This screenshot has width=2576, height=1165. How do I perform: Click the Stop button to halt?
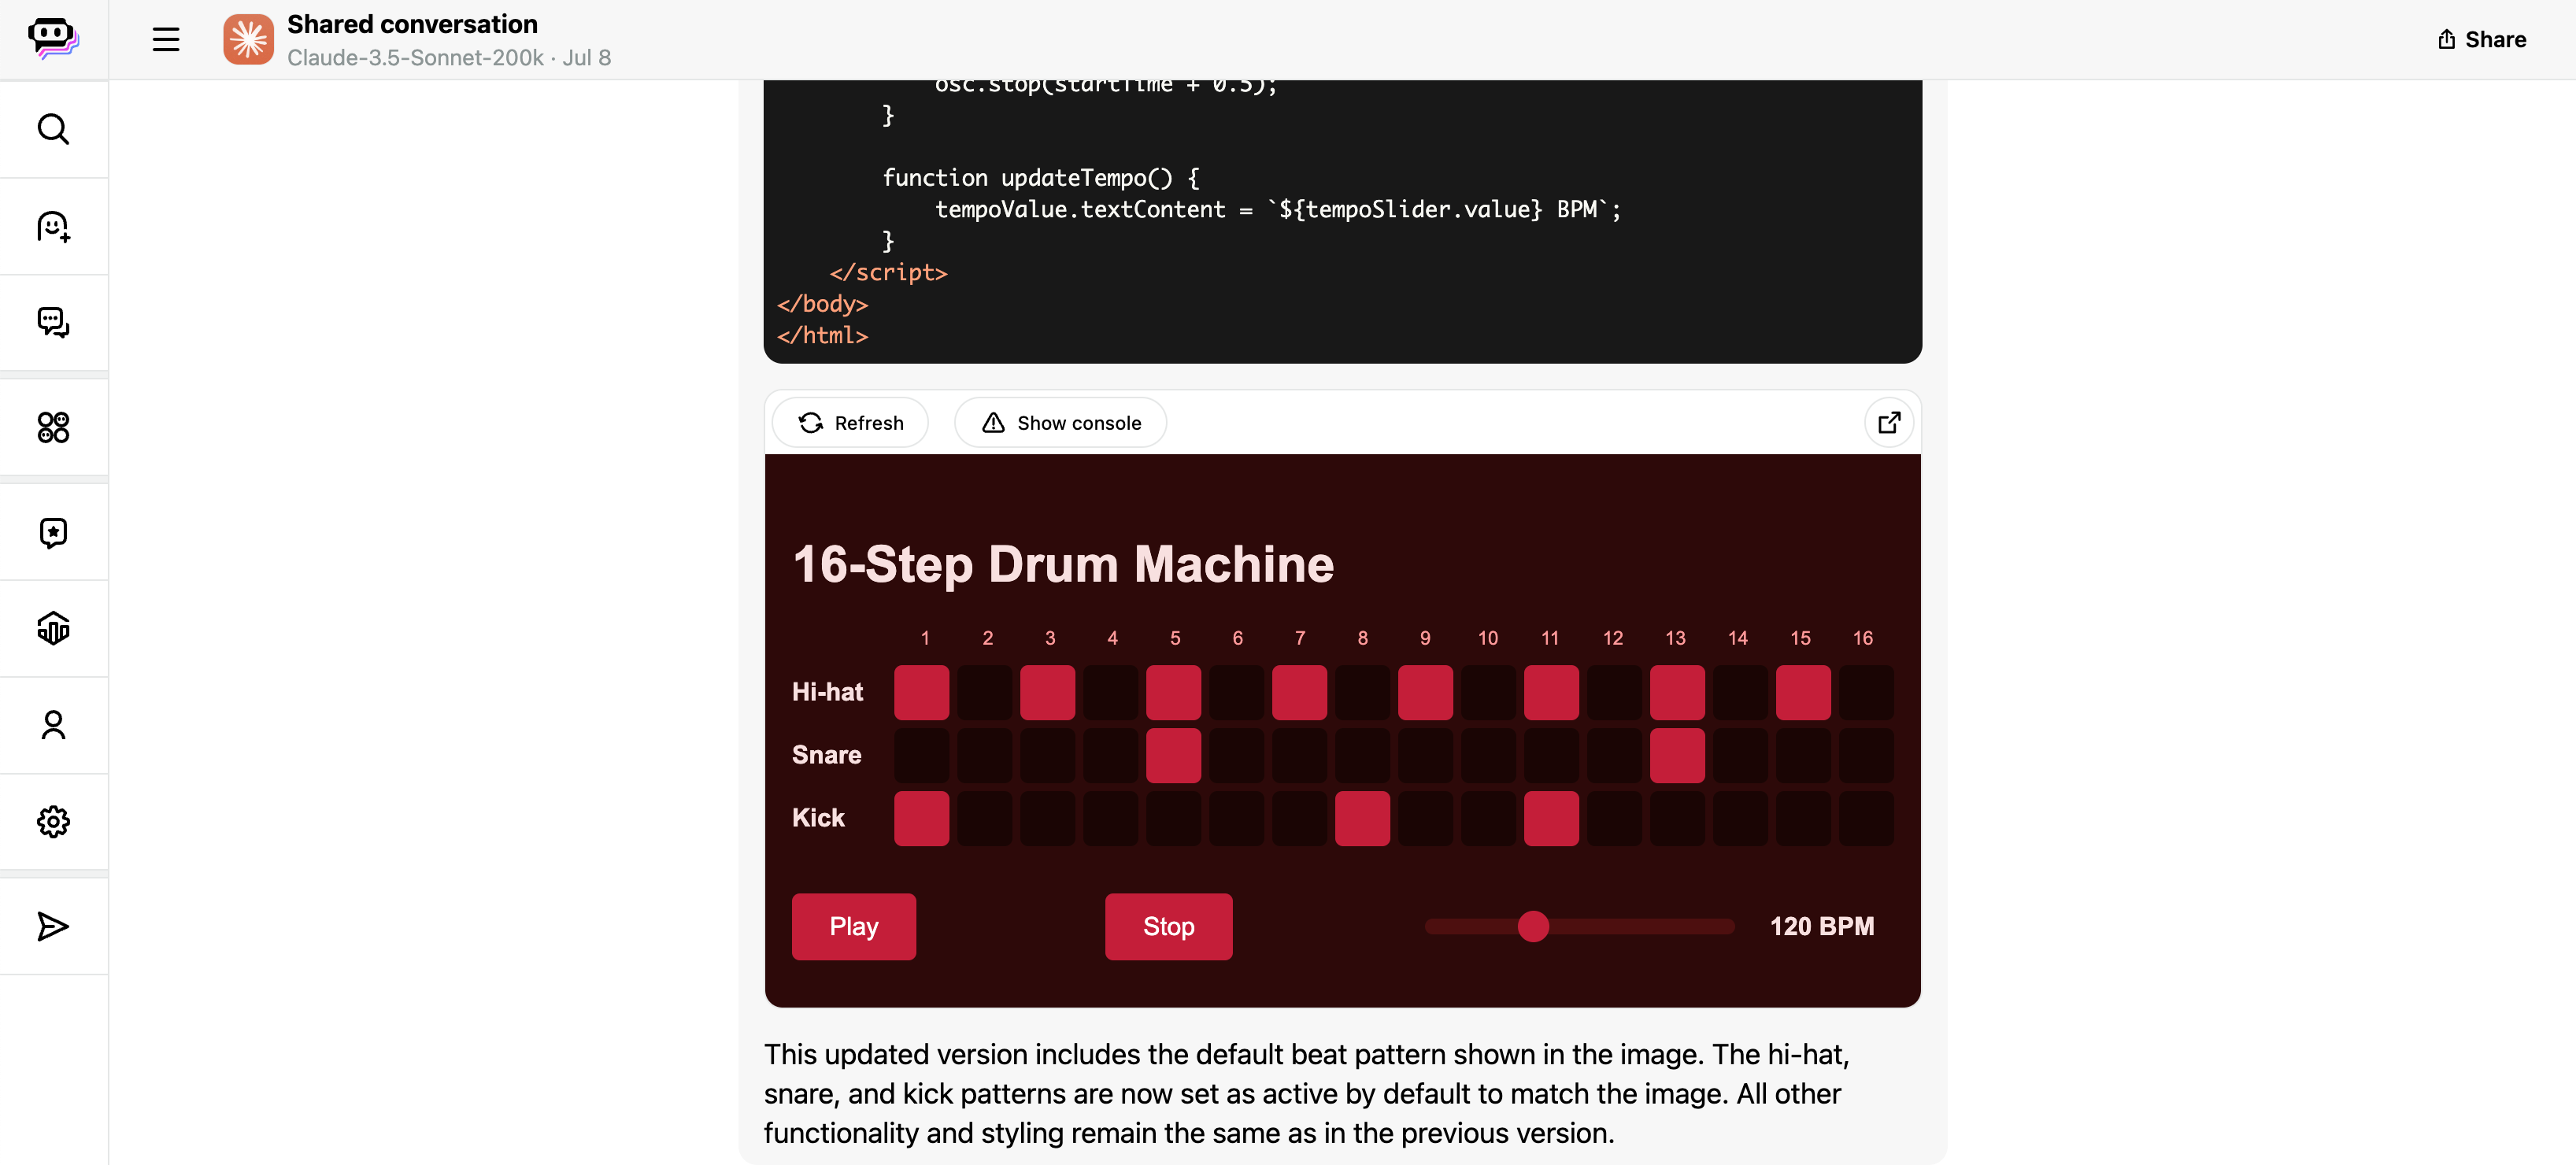[1168, 925]
